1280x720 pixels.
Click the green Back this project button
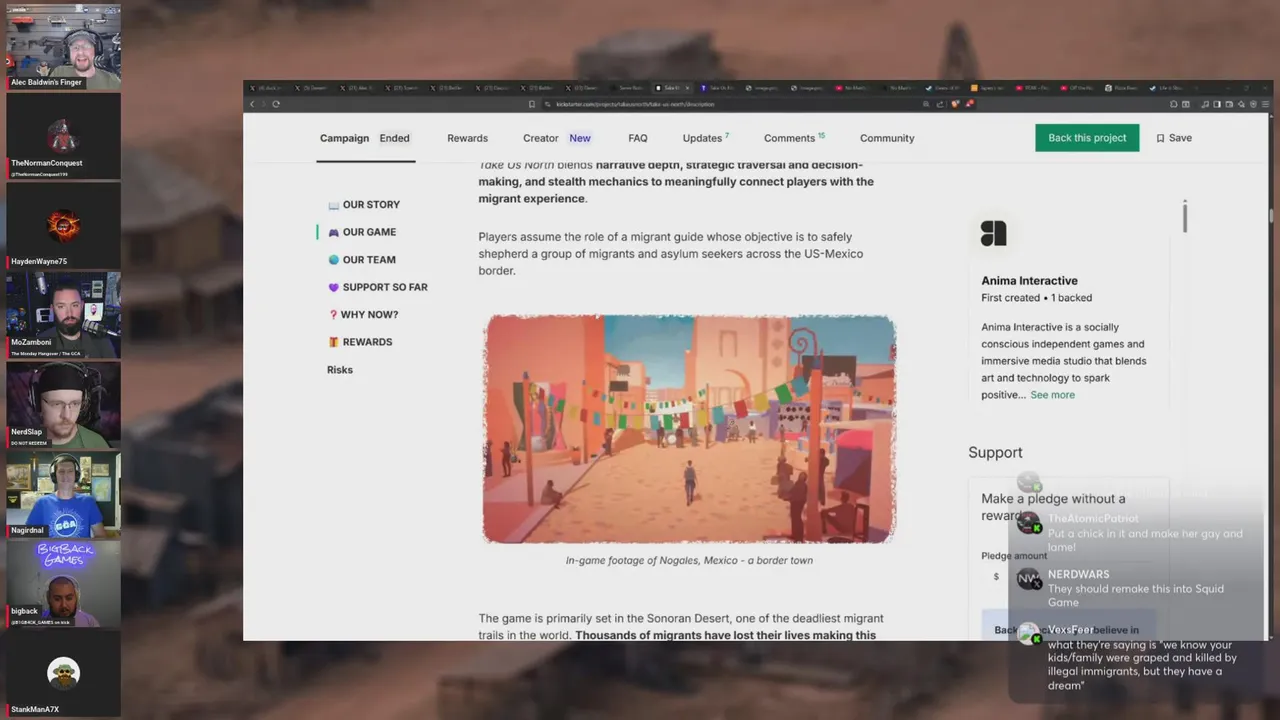1087,138
